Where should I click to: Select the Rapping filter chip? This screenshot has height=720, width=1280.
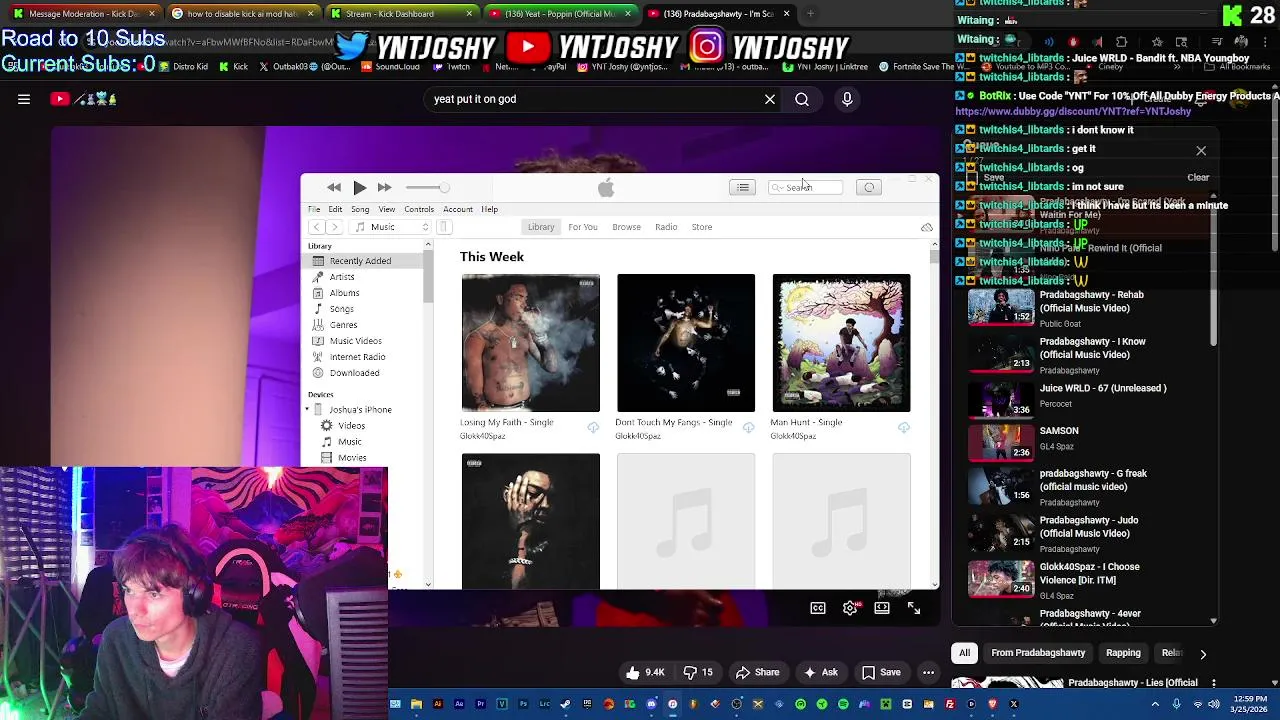(x=1123, y=653)
